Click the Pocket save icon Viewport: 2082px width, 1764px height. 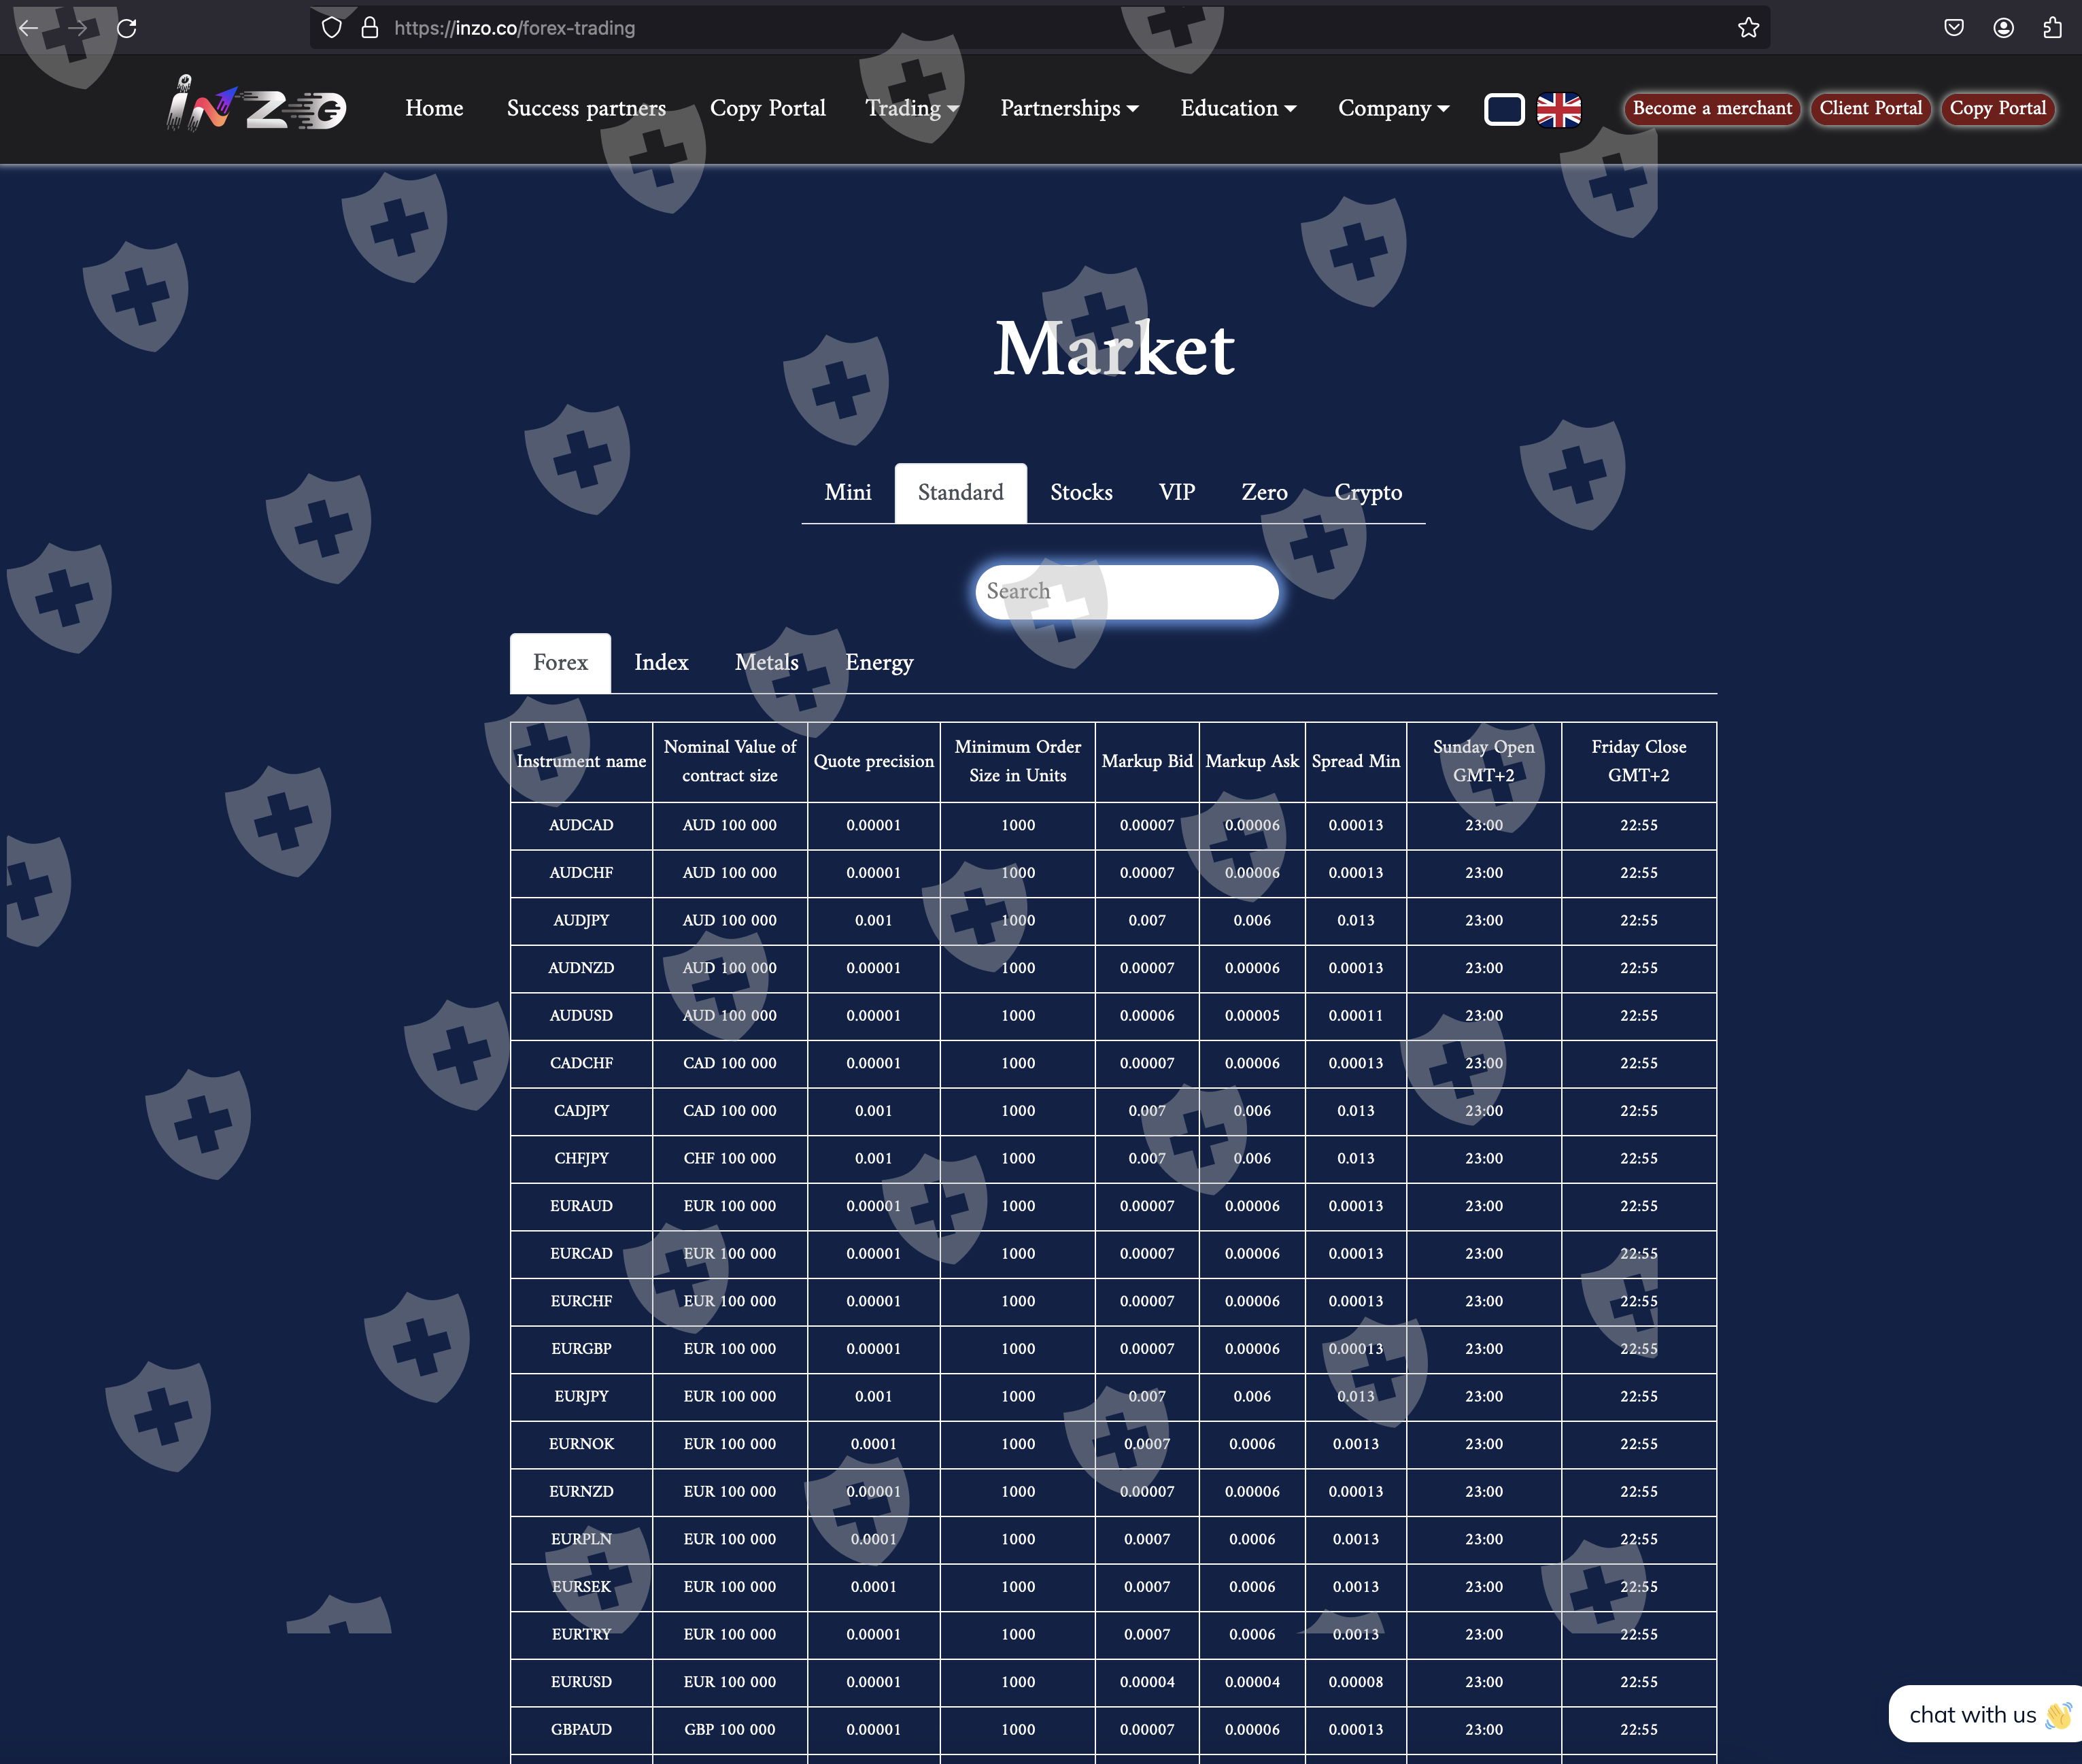pos(1953,28)
